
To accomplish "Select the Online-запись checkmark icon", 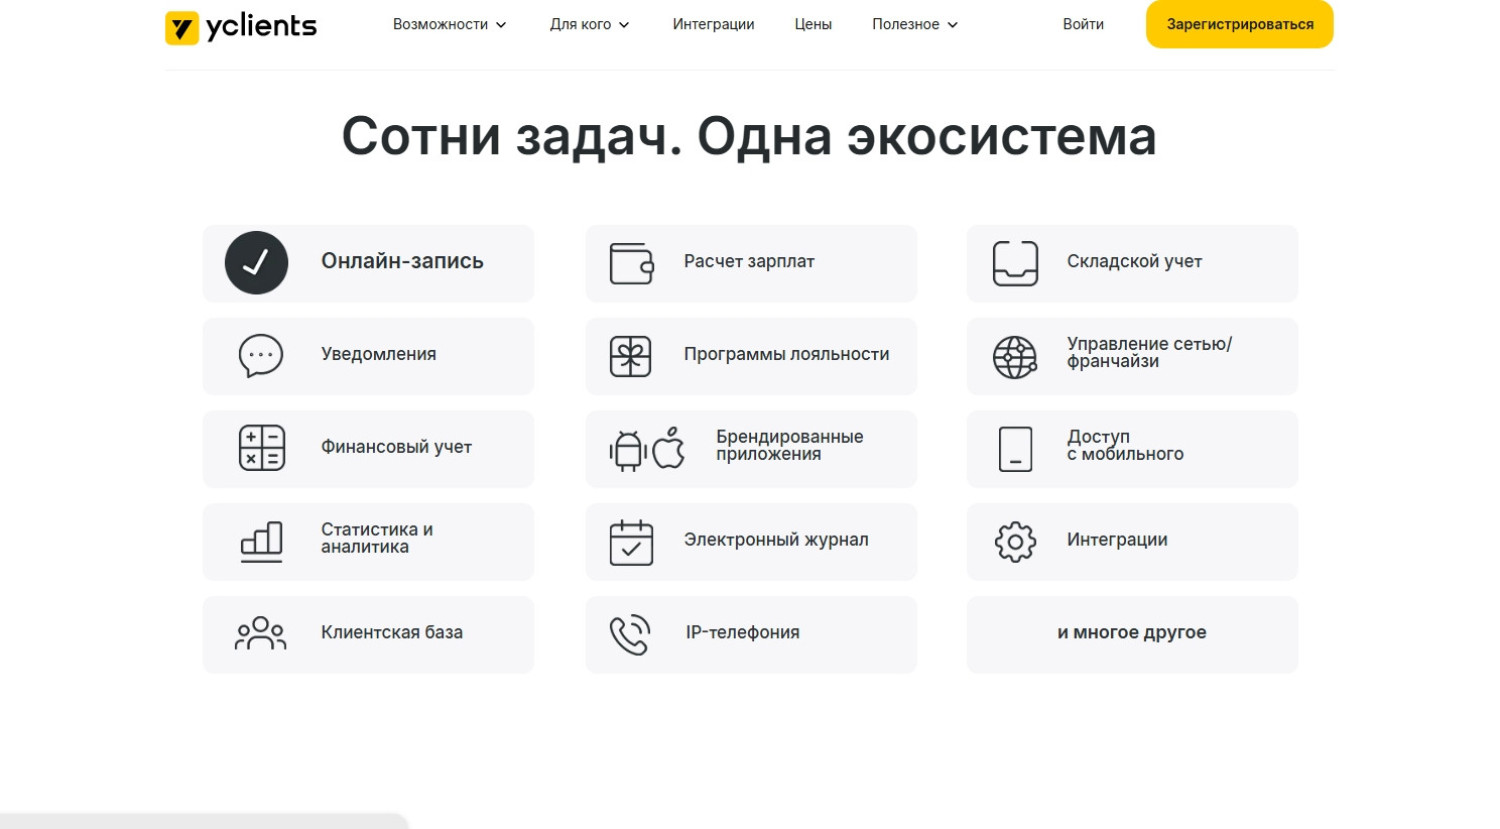I will point(256,263).
